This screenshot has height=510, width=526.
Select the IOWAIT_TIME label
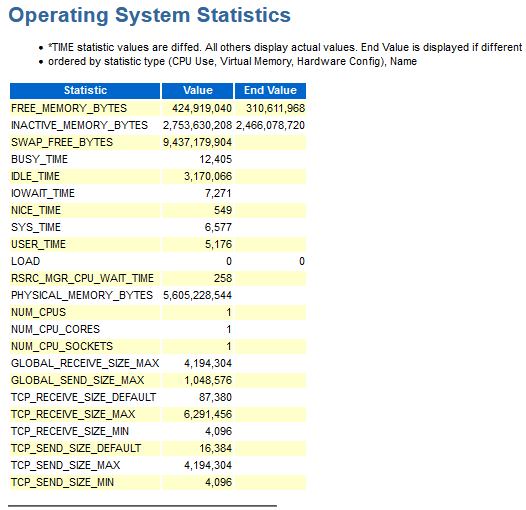tap(43, 193)
